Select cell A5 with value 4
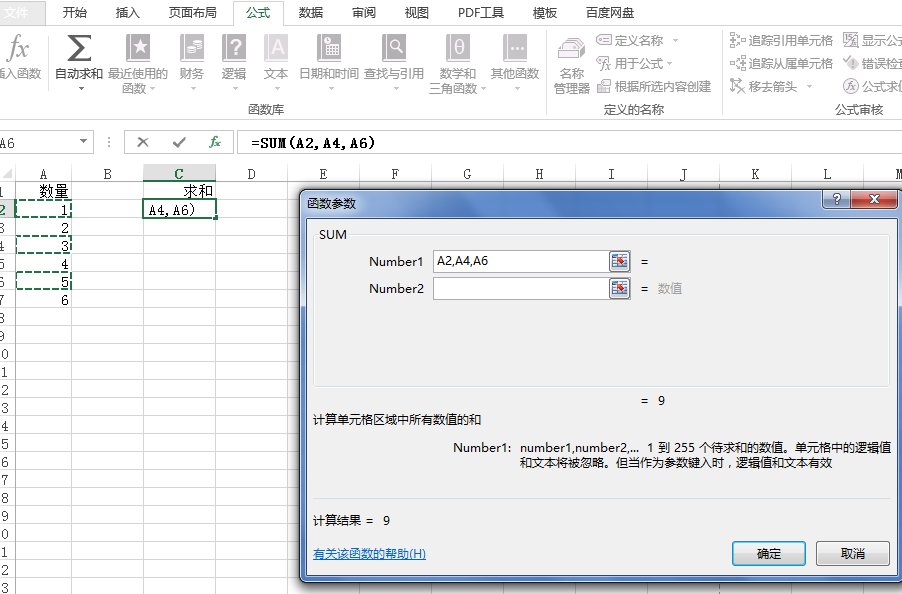Viewport: 902px width, 594px height. tap(43, 264)
